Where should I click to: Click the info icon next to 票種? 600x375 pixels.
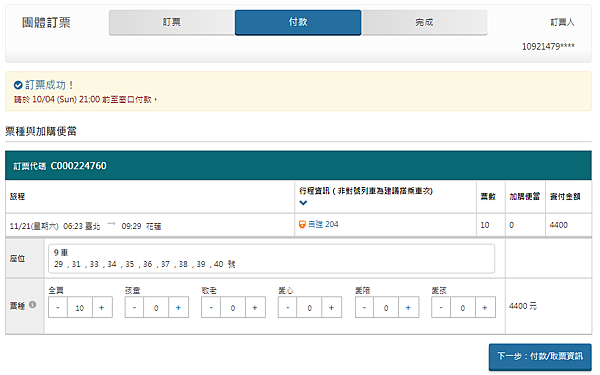33,305
